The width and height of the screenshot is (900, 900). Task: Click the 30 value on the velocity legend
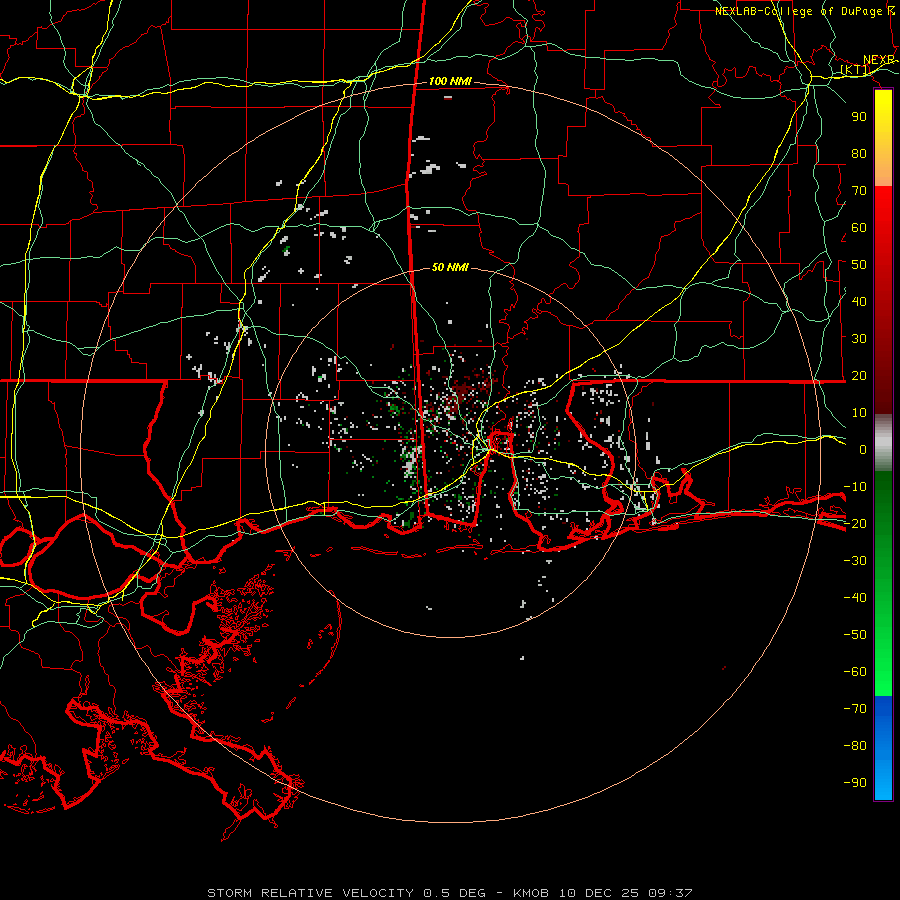click(x=859, y=339)
